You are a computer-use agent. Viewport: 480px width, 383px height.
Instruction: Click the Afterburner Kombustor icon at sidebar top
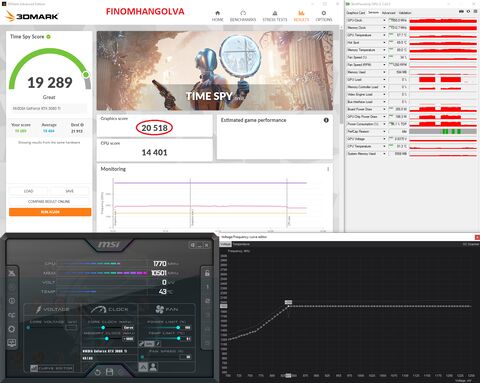point(12,273)
